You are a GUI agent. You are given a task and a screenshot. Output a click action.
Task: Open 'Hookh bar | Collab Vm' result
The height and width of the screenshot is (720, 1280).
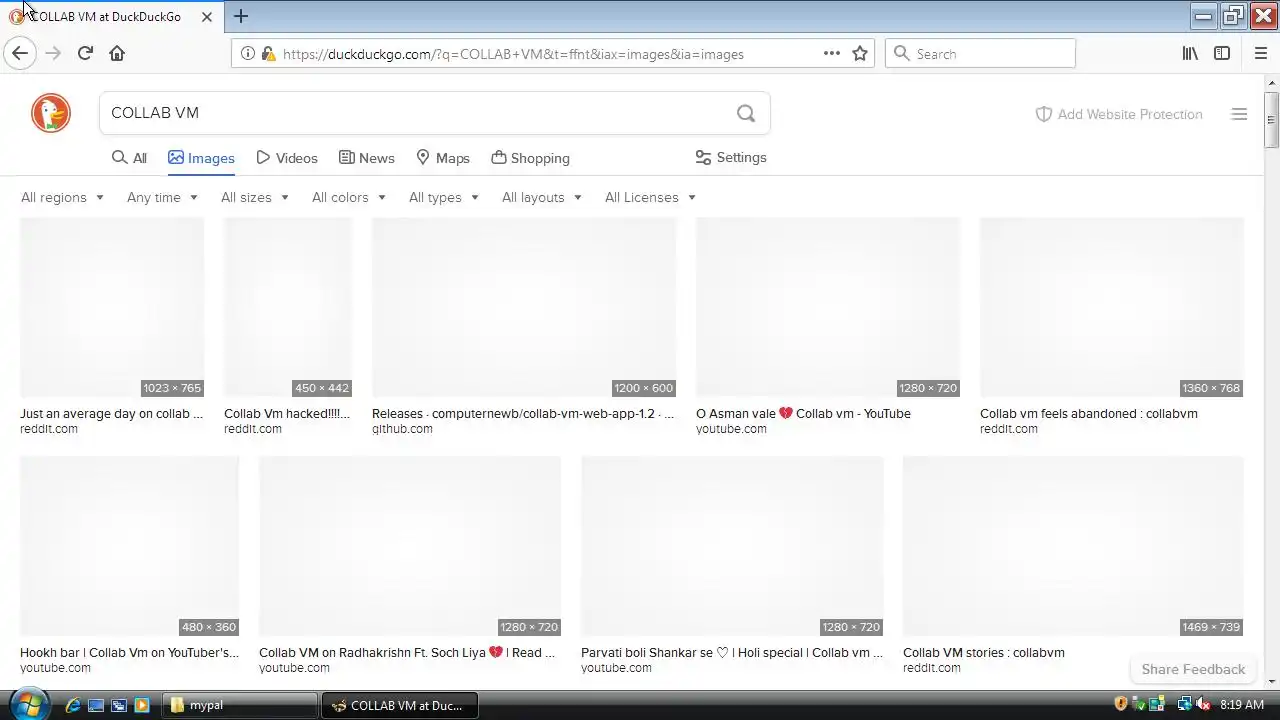click(129, 653)
